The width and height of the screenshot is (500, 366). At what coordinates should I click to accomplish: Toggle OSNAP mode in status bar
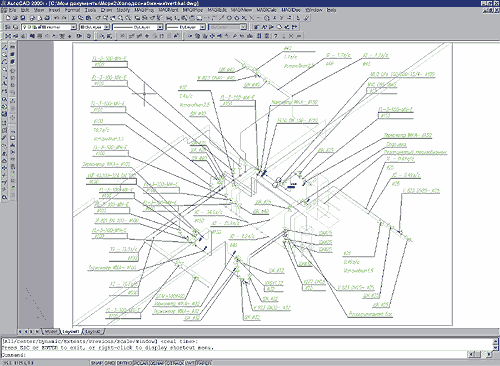click(157, 363)
